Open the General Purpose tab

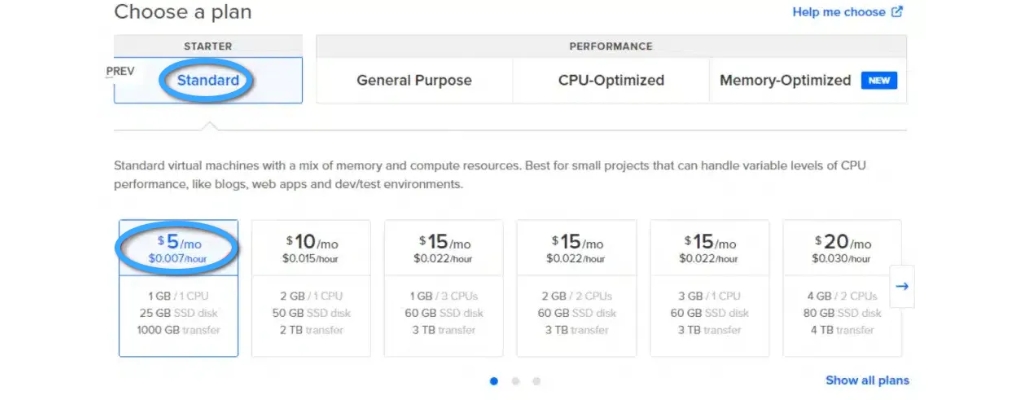(x=414, y=81)
